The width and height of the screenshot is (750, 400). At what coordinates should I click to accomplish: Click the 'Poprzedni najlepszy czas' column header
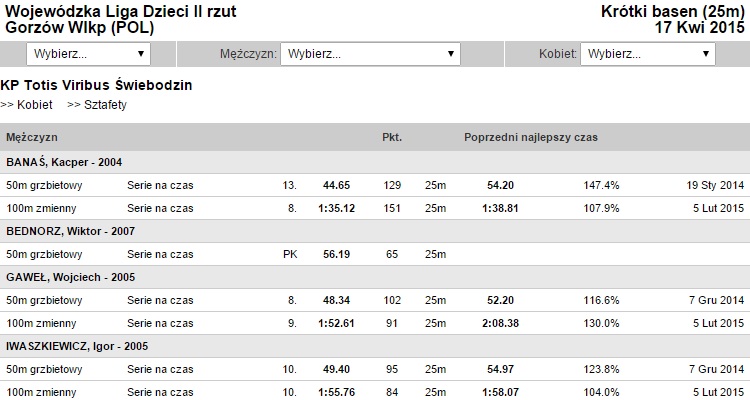[x=531, y=136]
